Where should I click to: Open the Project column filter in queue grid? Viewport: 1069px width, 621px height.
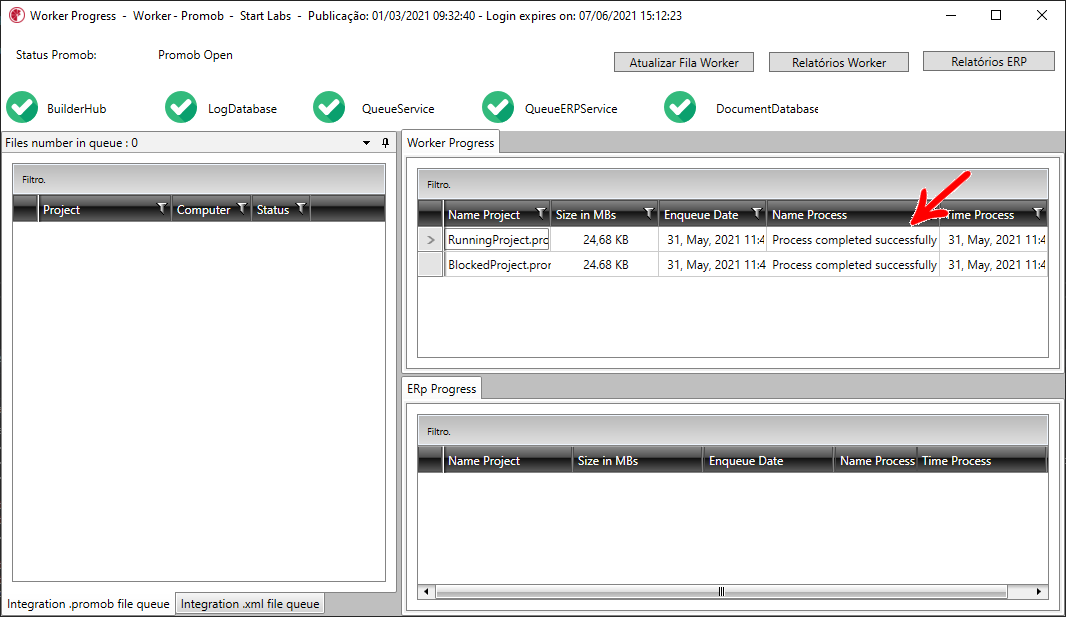click(x=162, y=208)
